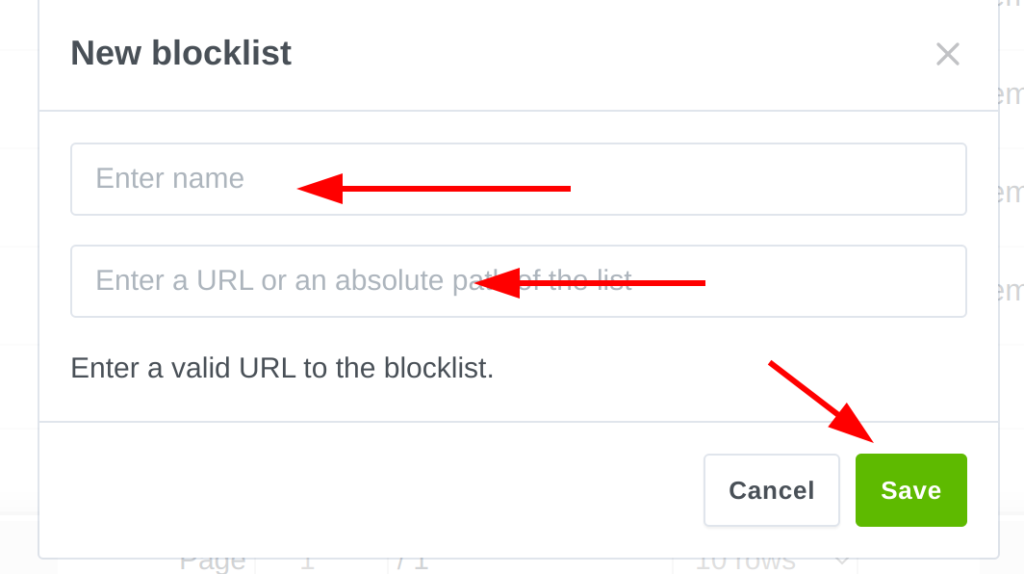1024x574 pixels.
Task: Click the rows-per-page chevron arrow
Action: click(842, 562)
